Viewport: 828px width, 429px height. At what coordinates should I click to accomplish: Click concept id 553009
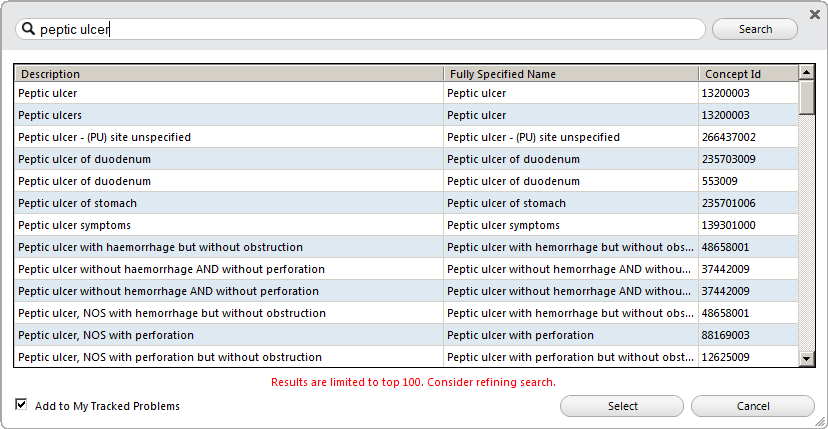click(719, 181)
